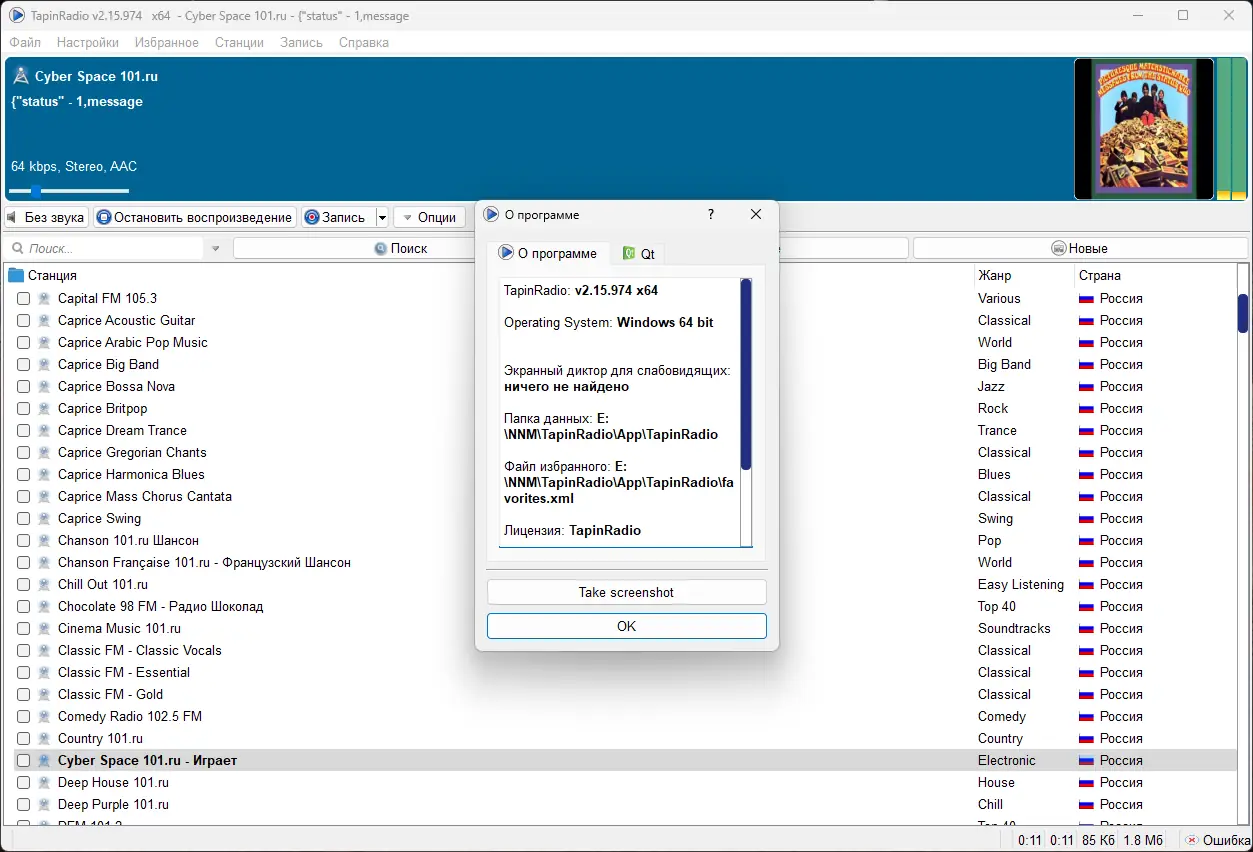Check the box for Caprice Arabic Pop Music

click(23, 342)
